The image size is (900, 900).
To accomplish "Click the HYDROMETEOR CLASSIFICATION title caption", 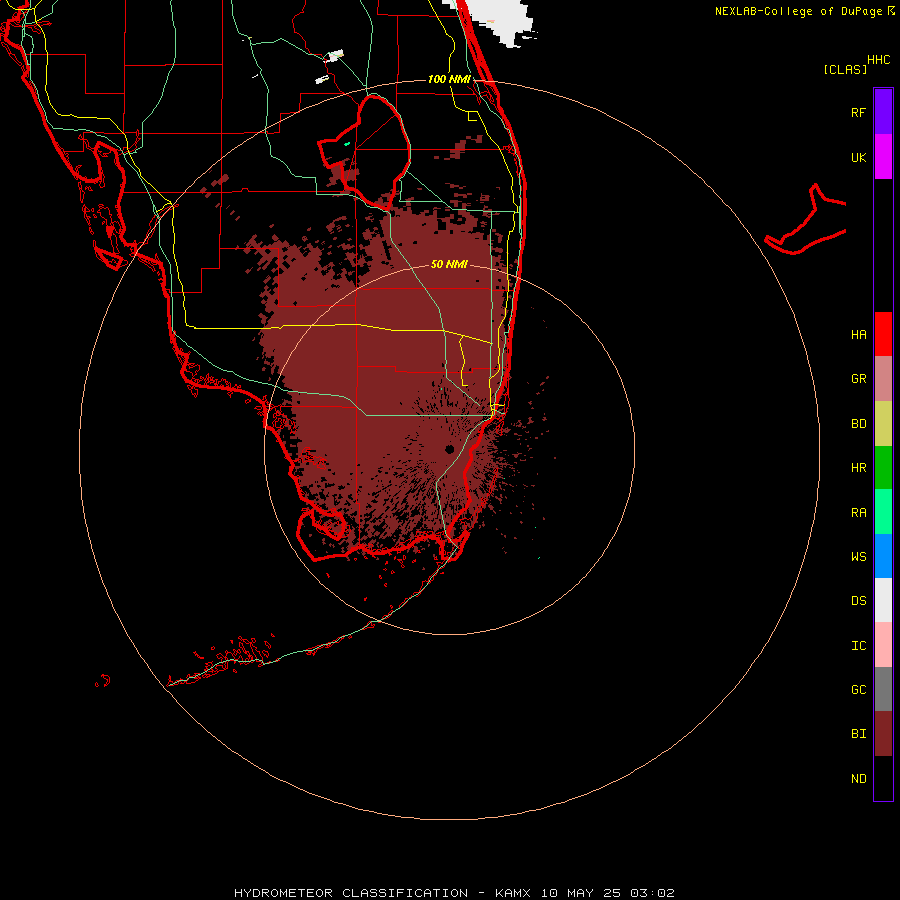I will [454, 893].
